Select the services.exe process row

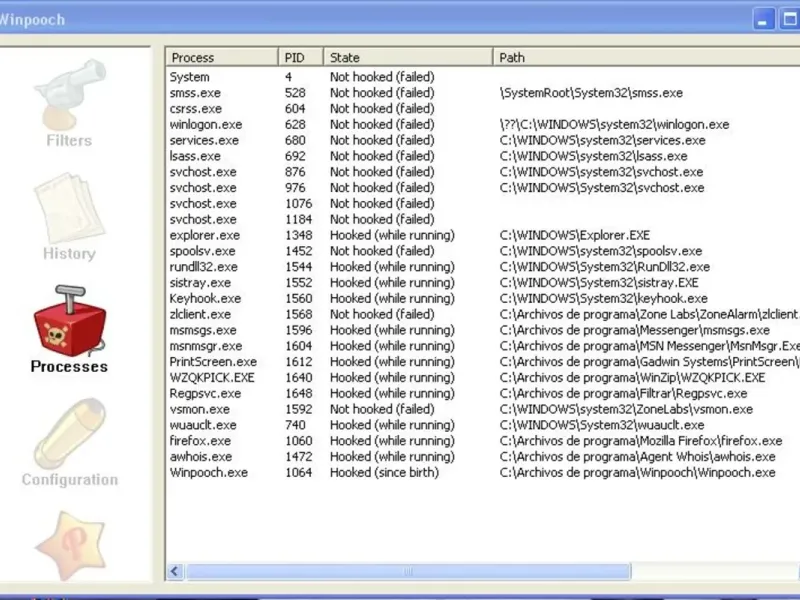tap(483, 140)
